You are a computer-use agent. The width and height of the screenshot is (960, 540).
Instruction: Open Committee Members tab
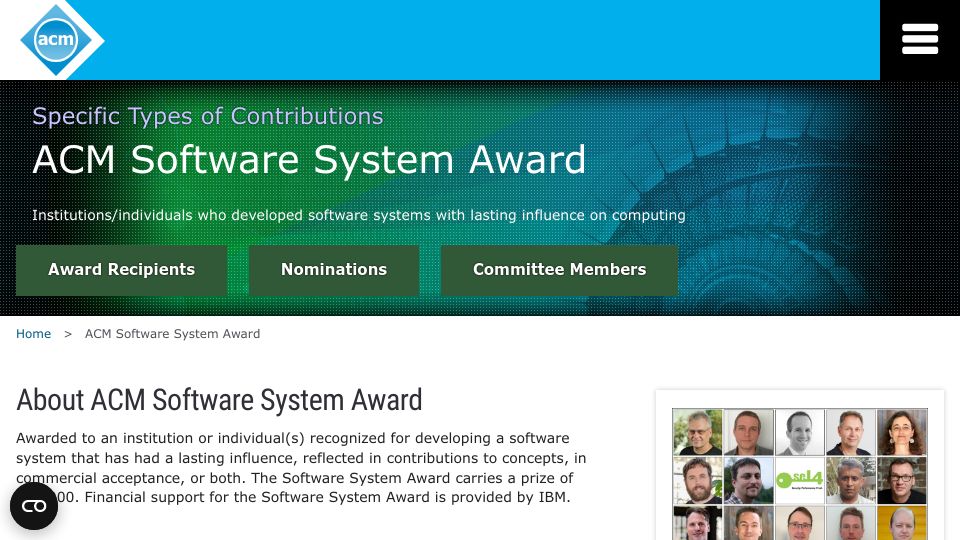point(559,270)
